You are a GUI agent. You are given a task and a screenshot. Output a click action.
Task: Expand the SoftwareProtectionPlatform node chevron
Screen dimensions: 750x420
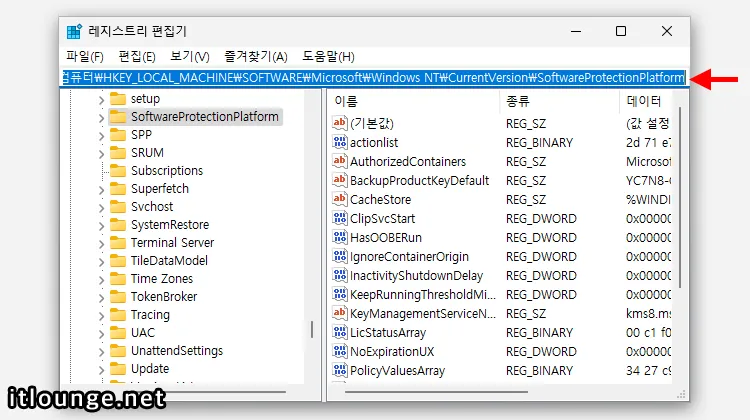pyautogui.click(x=101, y=118)
